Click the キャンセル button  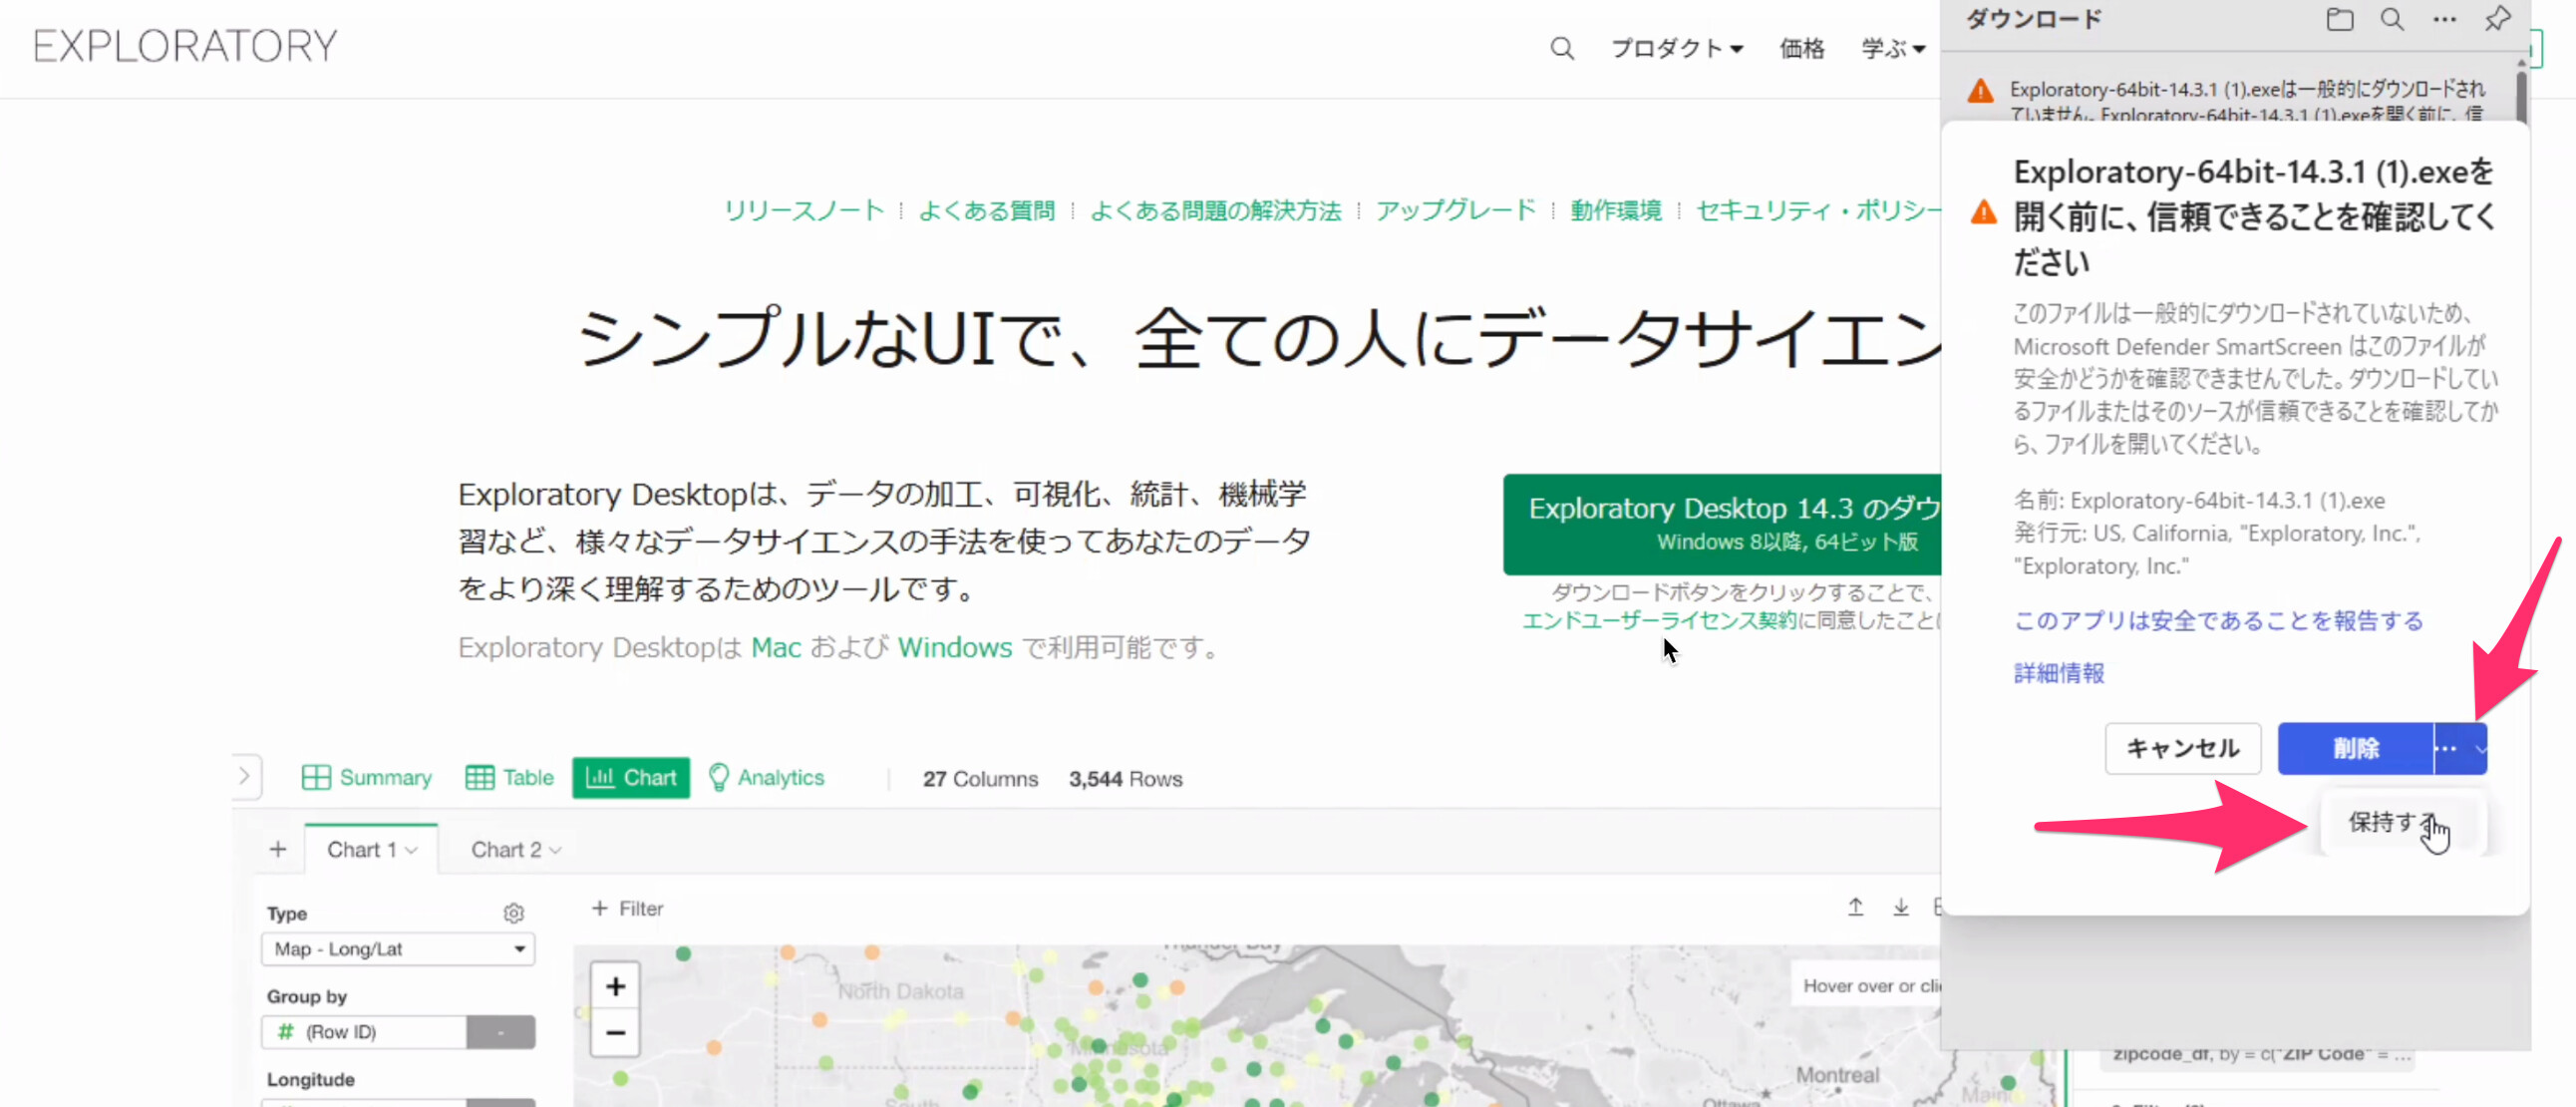point(2182,748)
